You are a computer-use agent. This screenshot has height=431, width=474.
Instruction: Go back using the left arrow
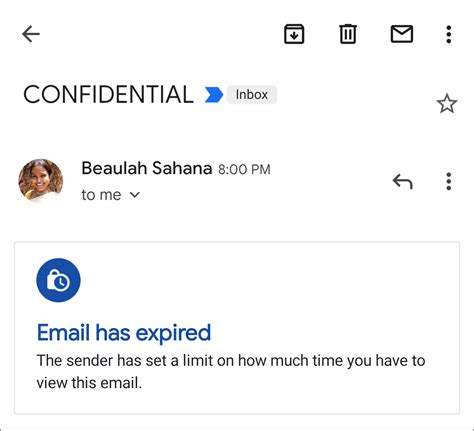31,34
